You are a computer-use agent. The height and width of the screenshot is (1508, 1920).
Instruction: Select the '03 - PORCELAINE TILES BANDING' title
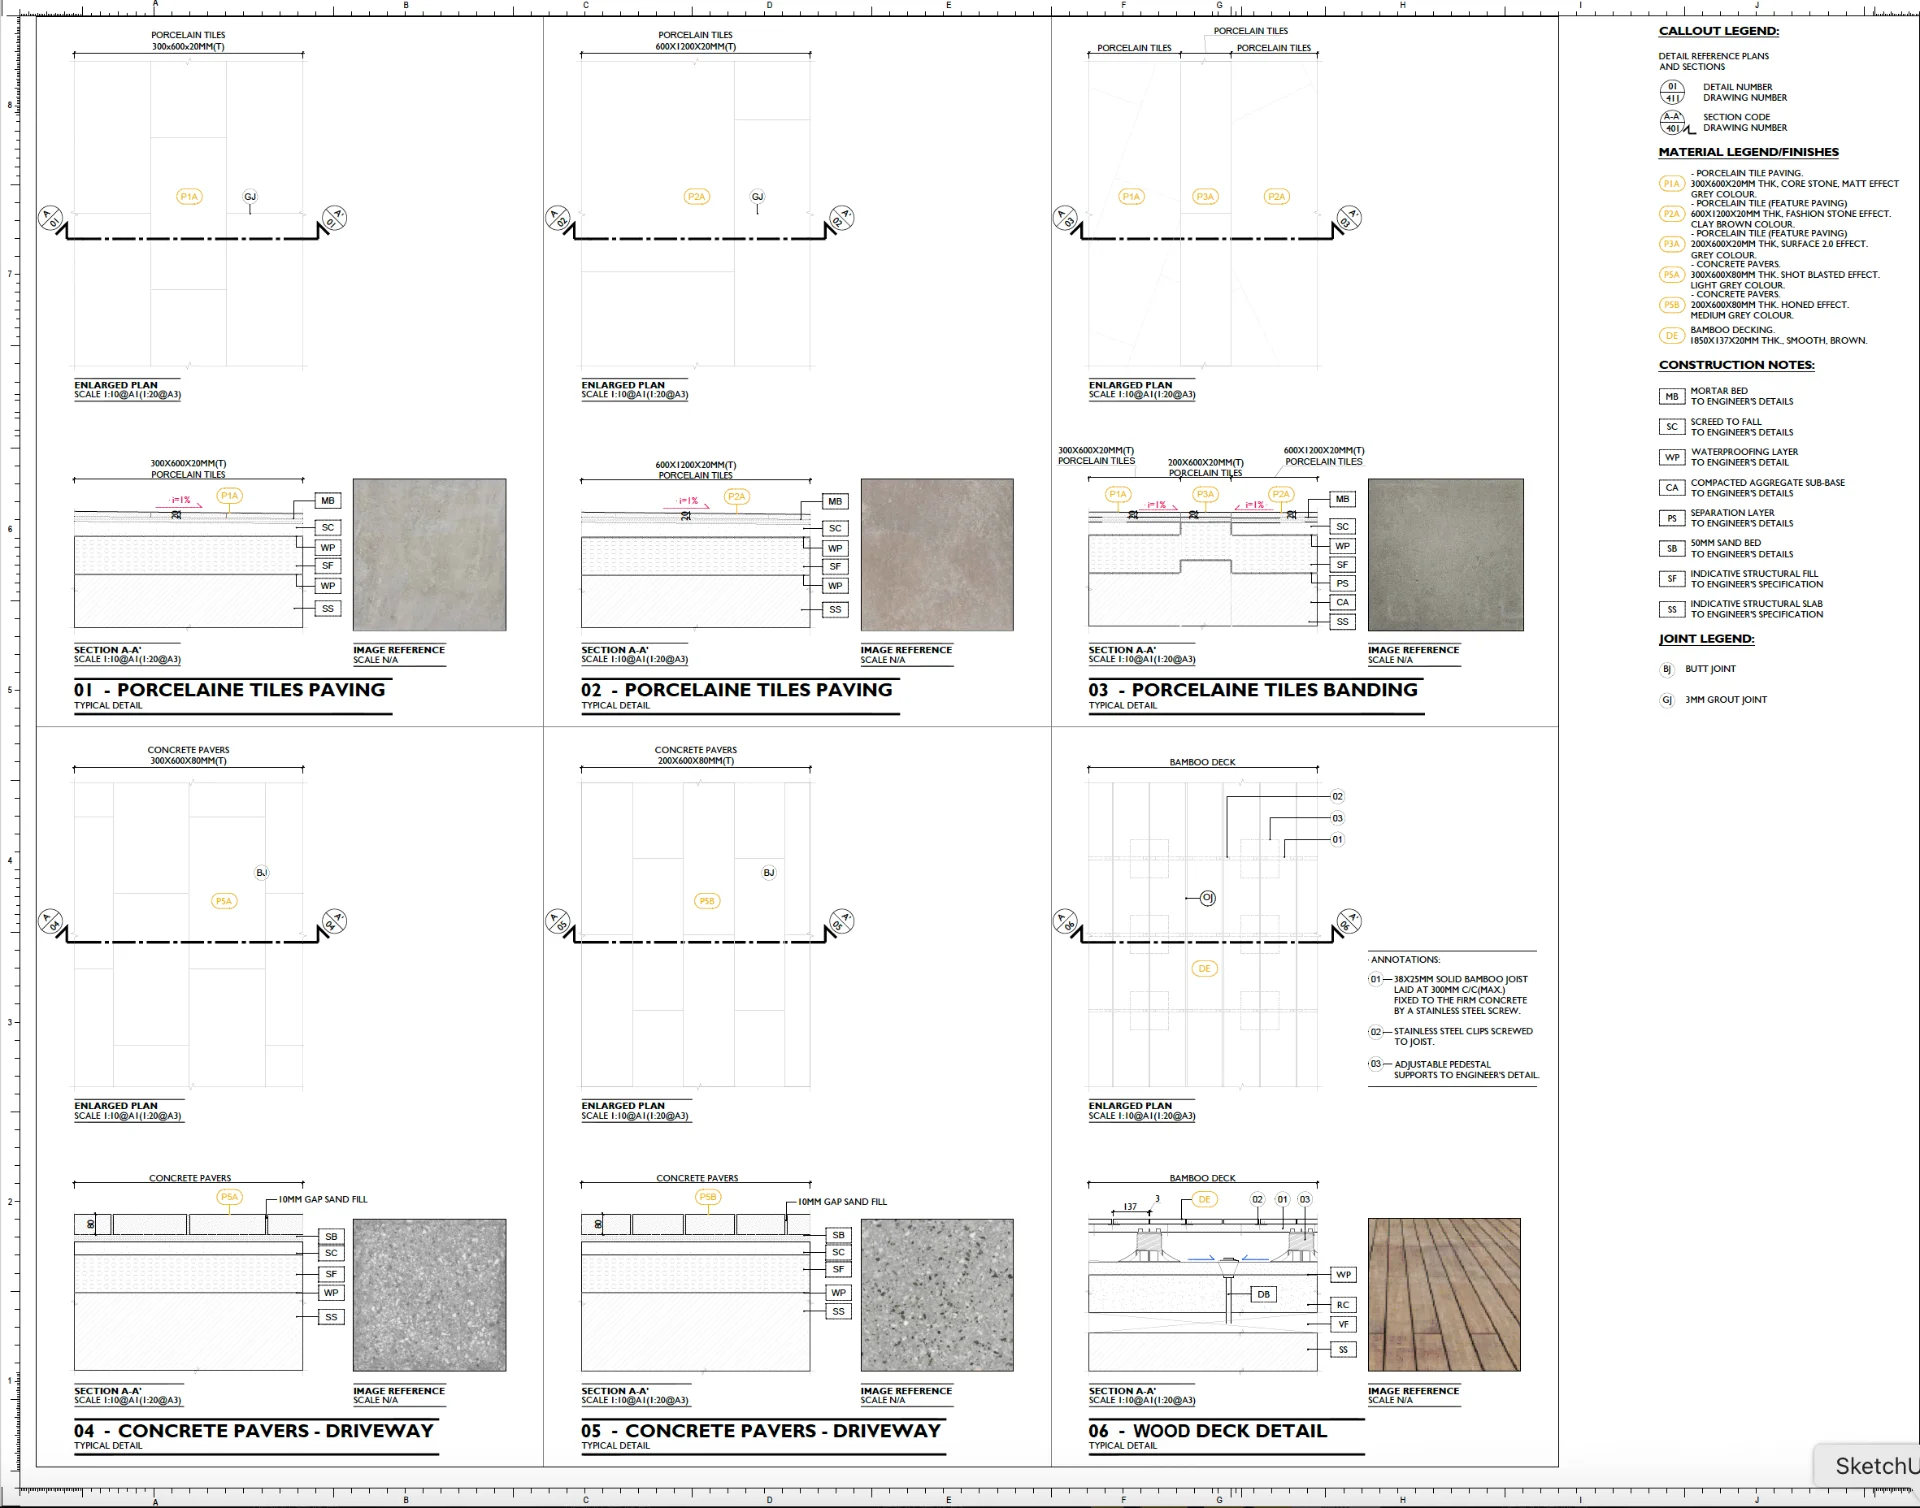coord(1253,690)
